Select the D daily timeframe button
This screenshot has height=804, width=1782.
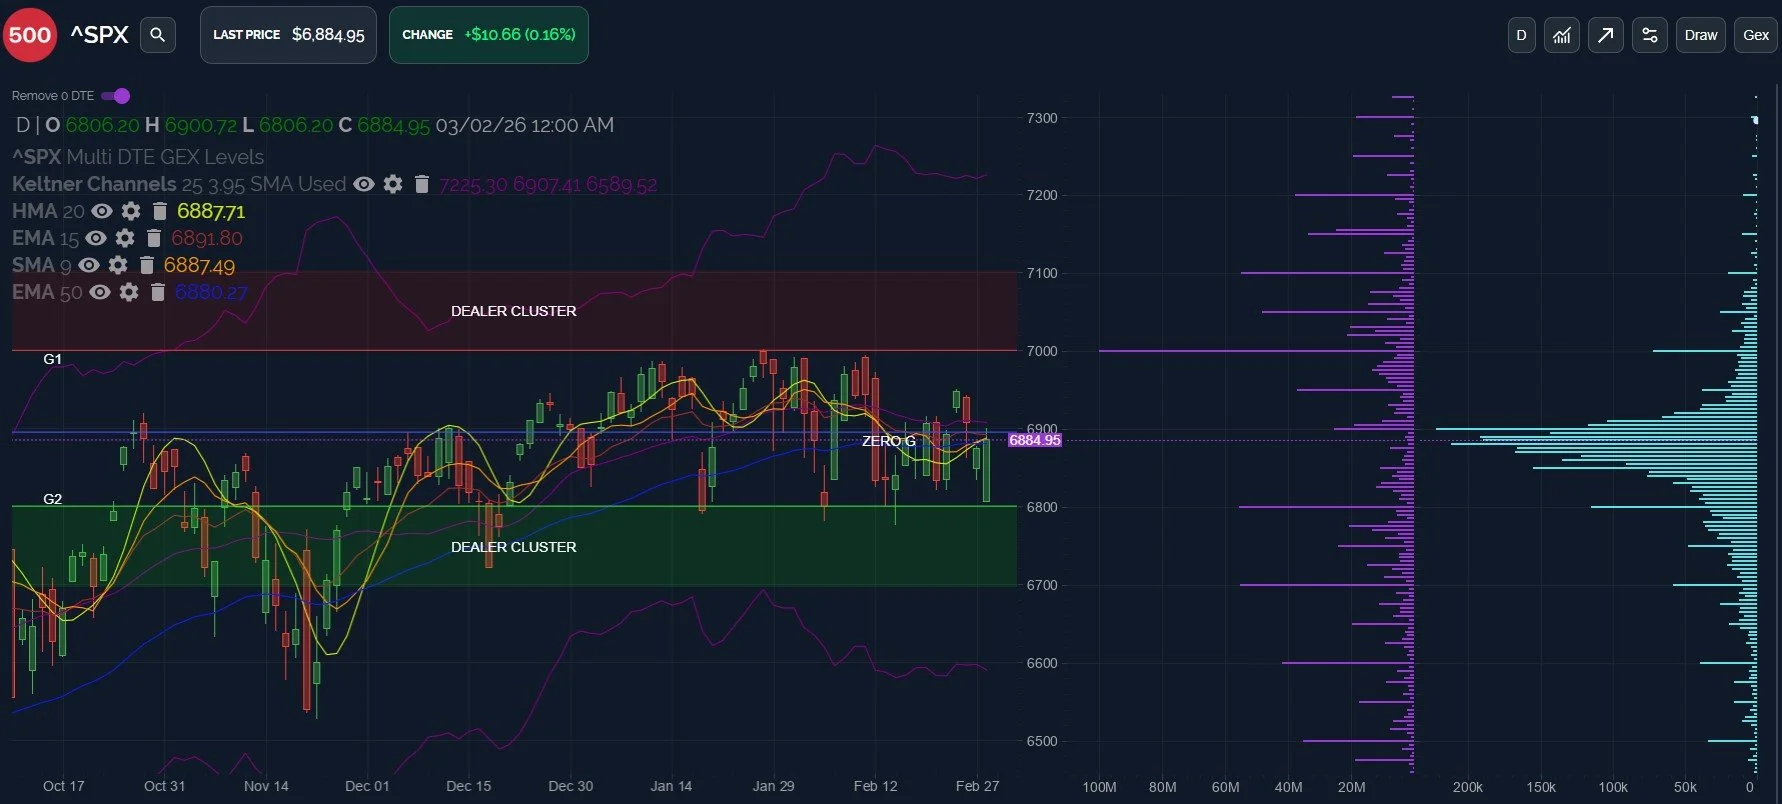[1521, 35]
